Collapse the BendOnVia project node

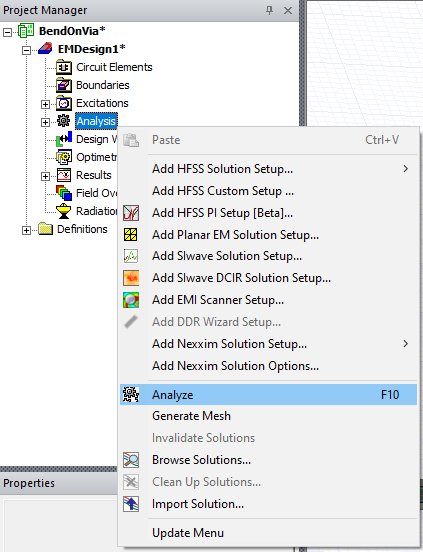[7, 32]
